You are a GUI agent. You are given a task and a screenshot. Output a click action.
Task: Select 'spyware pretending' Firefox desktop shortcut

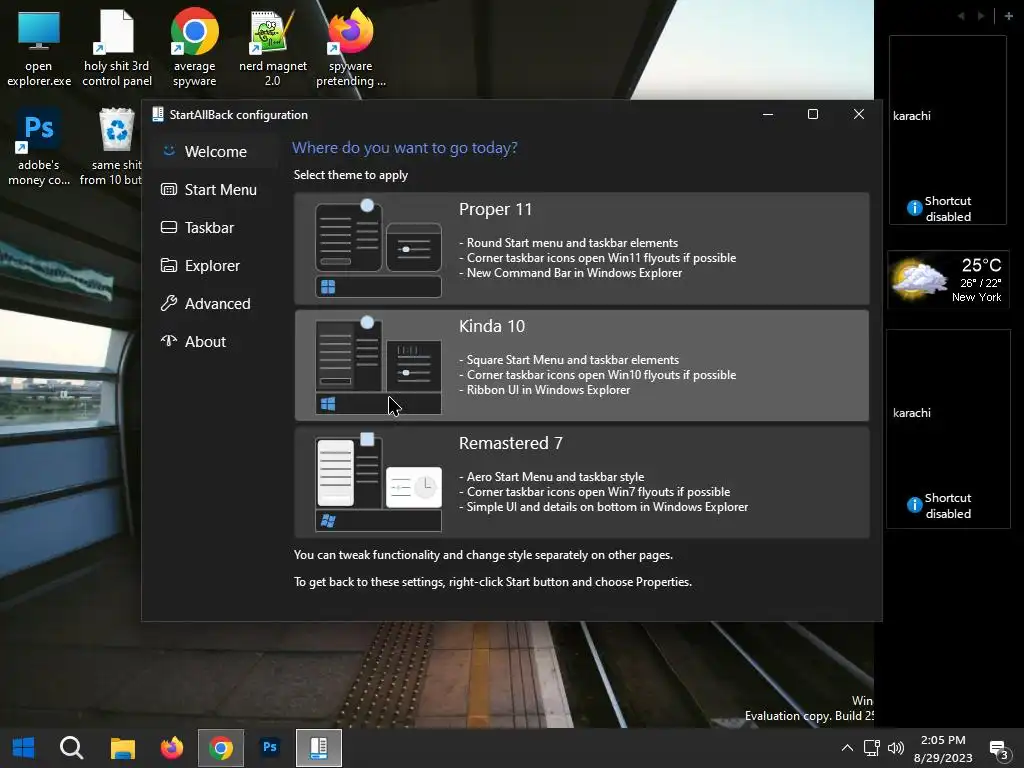(x=351, y=49)
